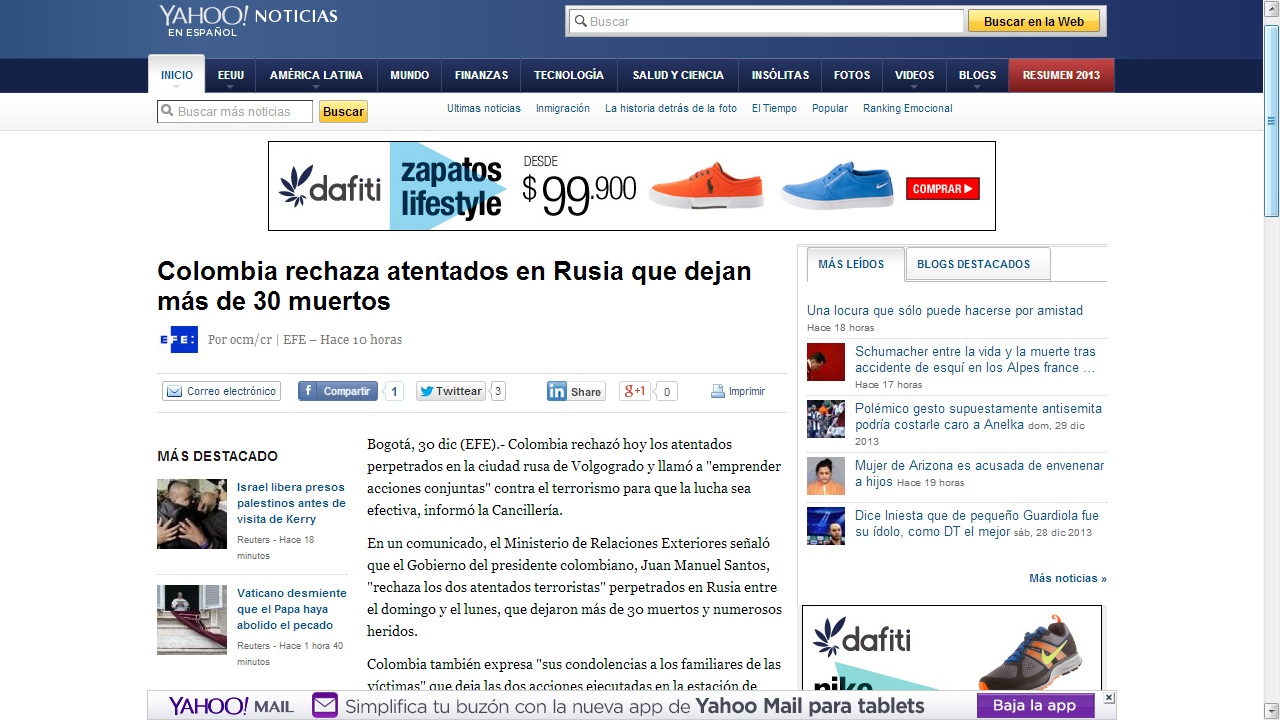Open Israel libera presos palestinos headline

click(x=291, y=503)
